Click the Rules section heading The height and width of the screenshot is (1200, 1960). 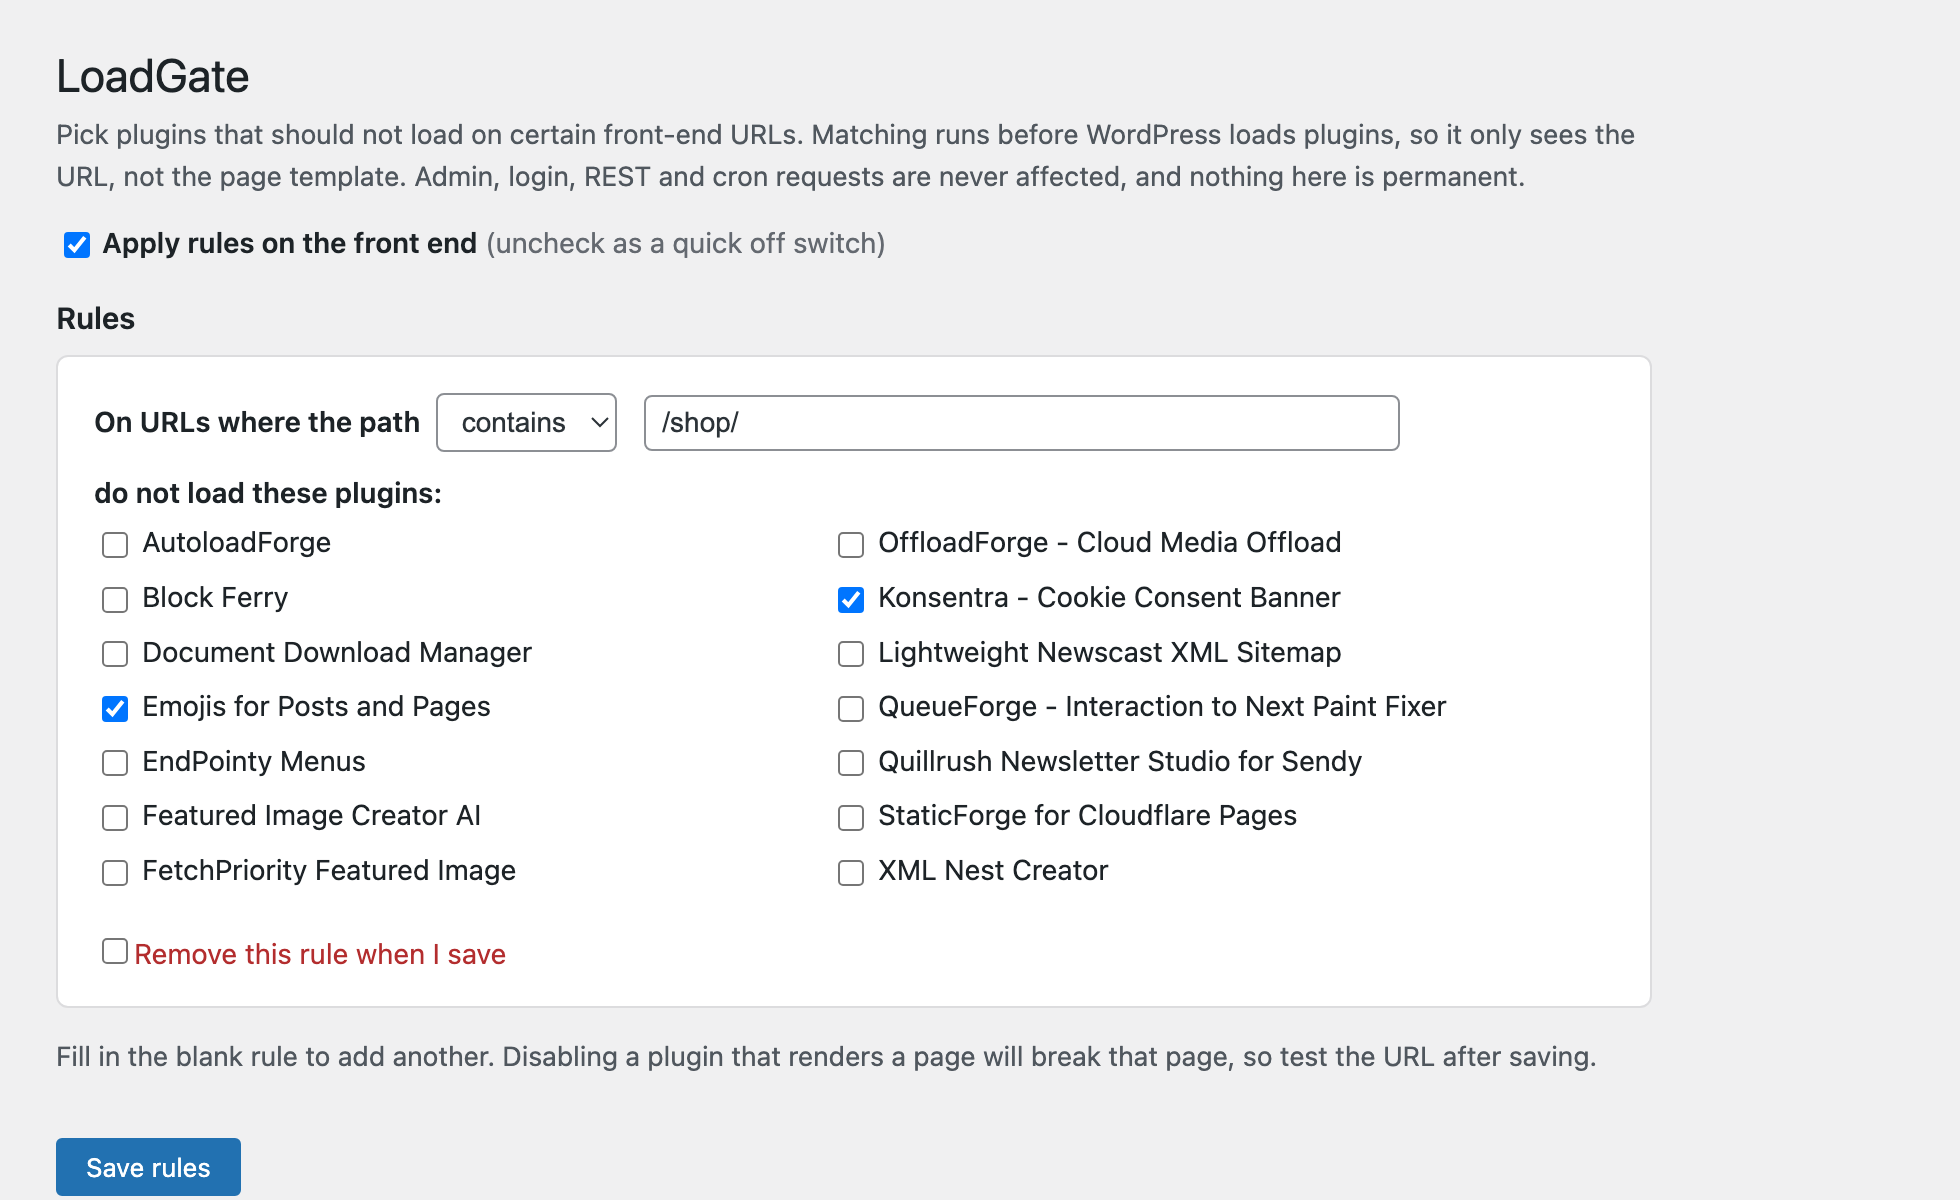[x=96, y=319]
